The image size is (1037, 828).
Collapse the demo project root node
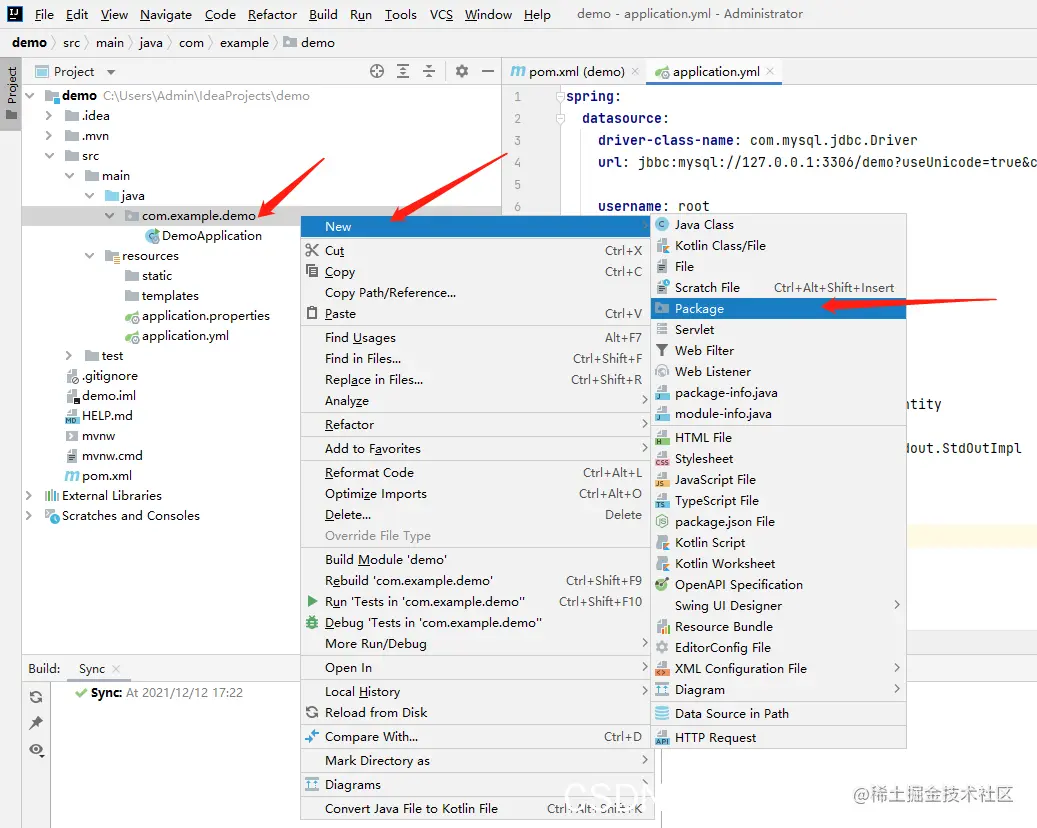tap(30, 96)
